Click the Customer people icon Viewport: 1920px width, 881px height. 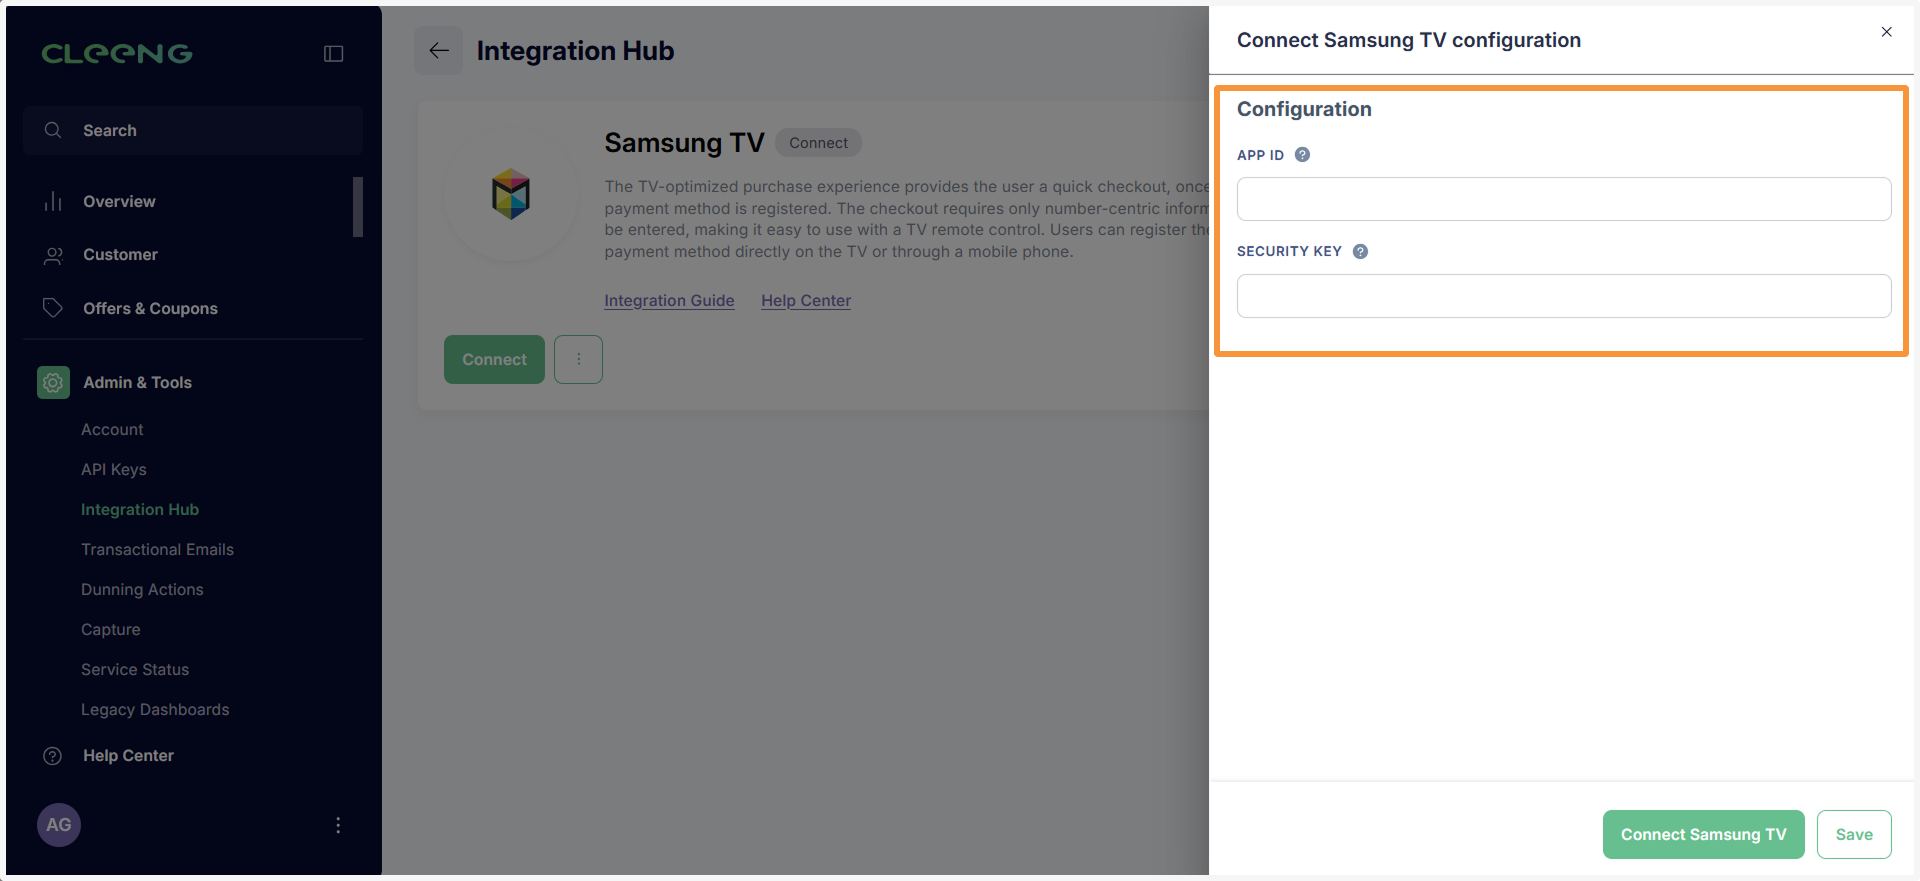coord(53,255)
